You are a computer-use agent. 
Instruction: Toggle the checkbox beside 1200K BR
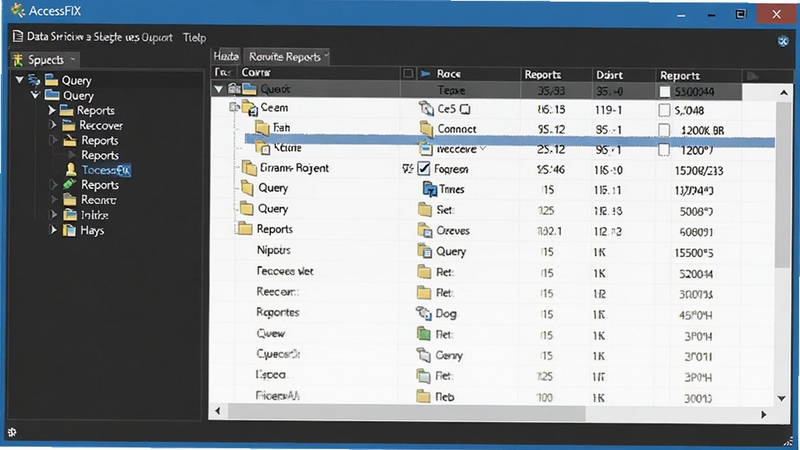pos(664,130)
